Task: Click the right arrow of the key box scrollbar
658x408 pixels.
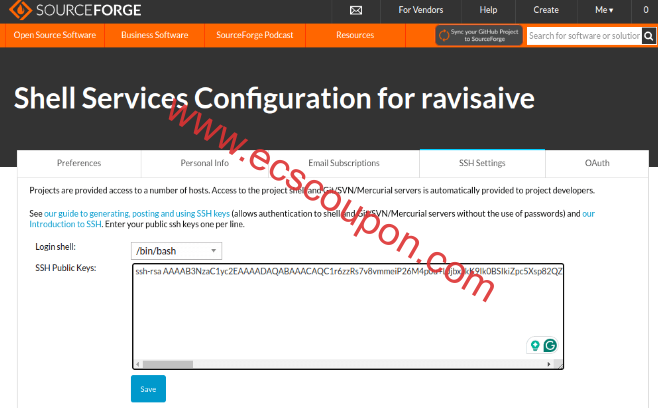Action: (x=548, y=364)
